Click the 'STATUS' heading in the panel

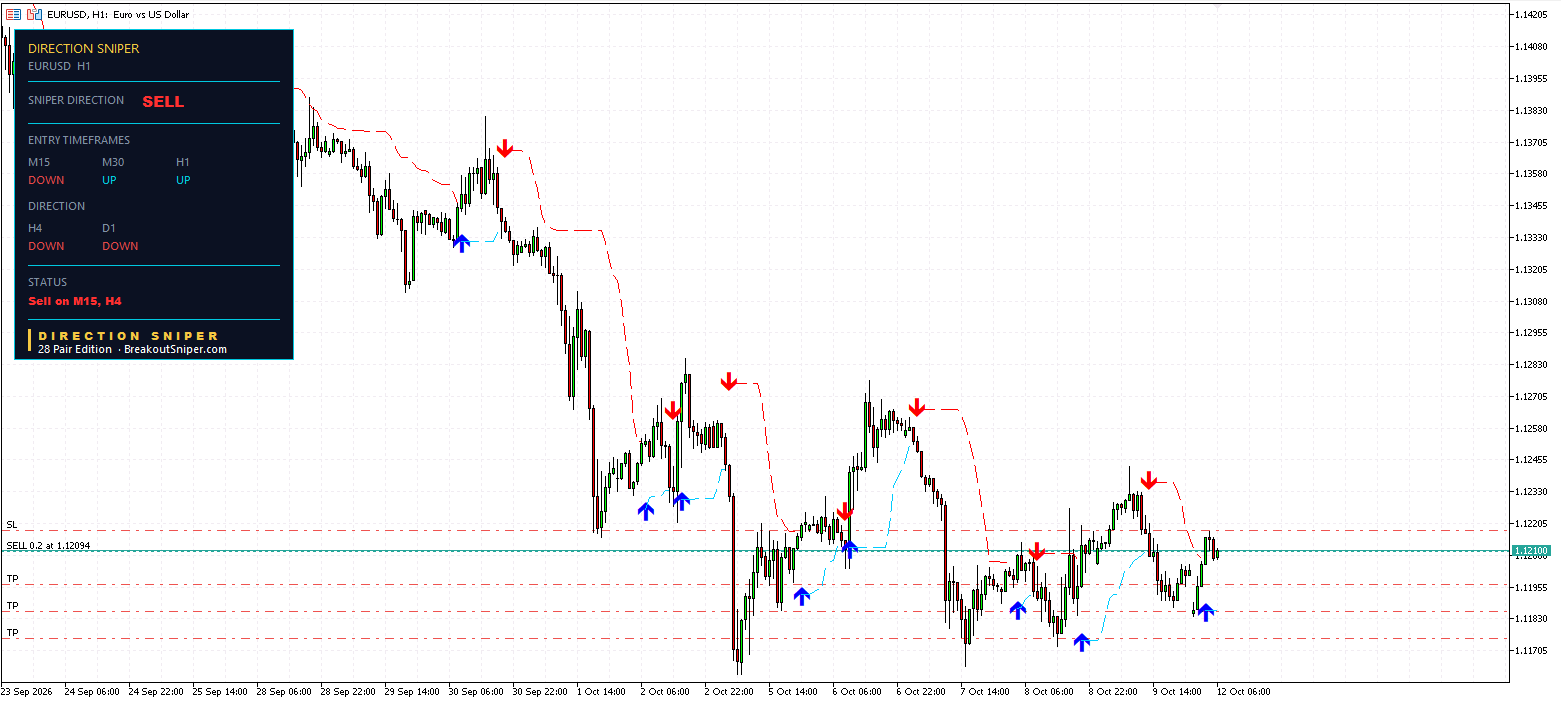pyautogui.click(x=47, y=282)
